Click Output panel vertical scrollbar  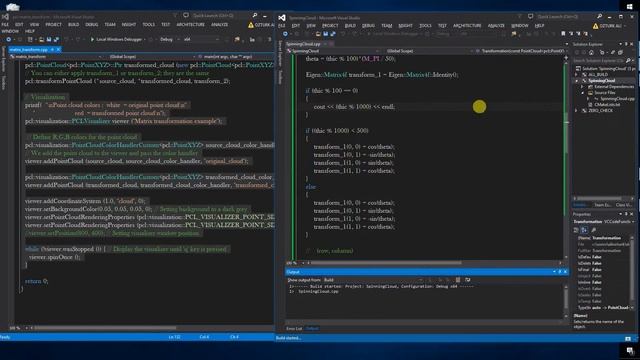click(566, 301)
